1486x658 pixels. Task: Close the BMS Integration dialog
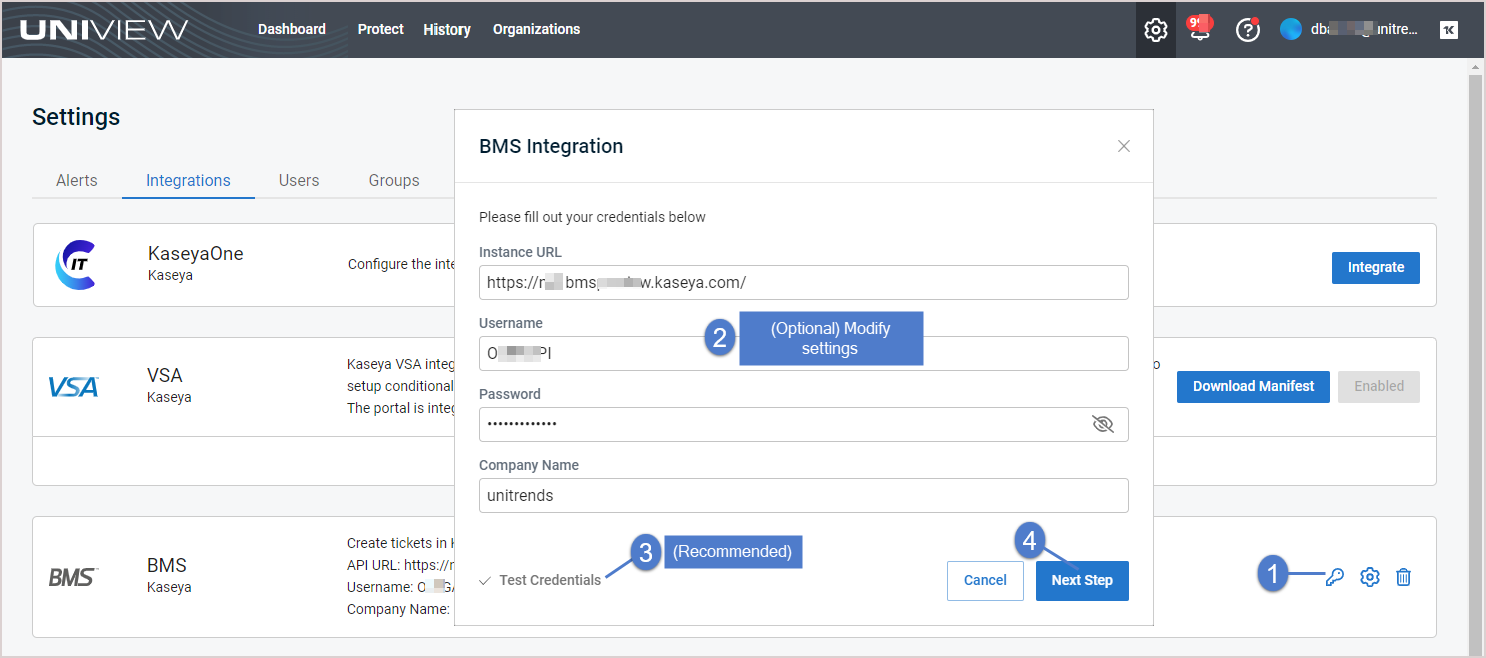coord(1124,146)
